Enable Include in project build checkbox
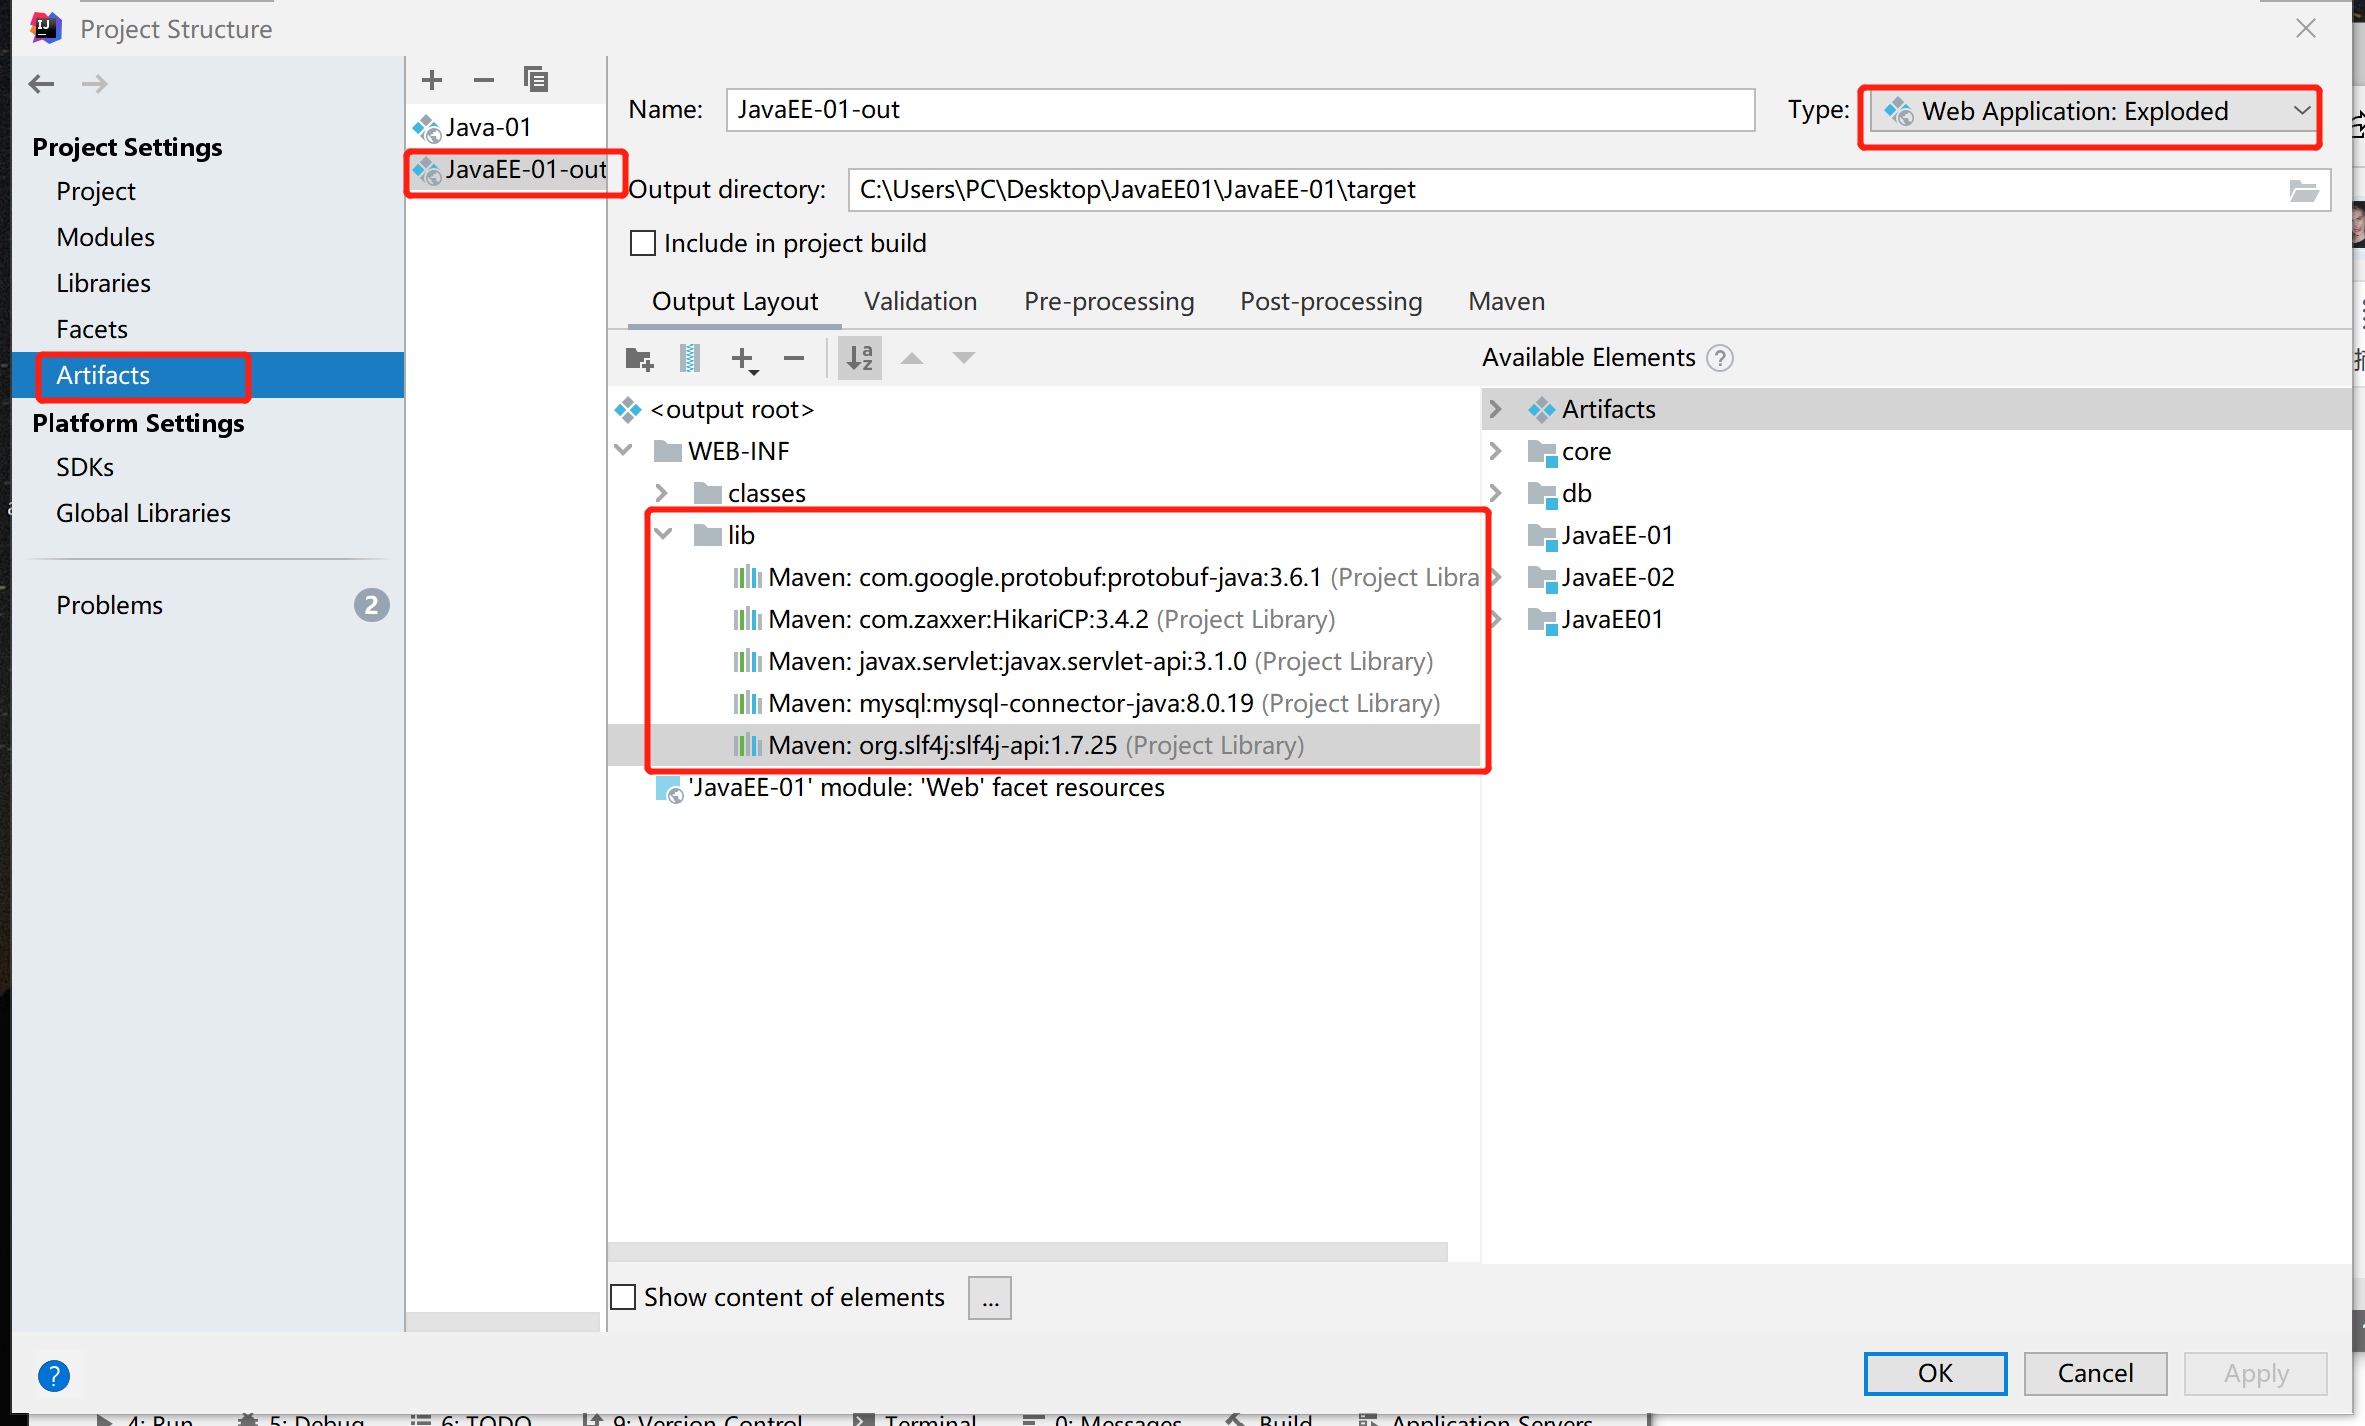Viewport: 2365px width, 1426px height. (x=643, y=243)
